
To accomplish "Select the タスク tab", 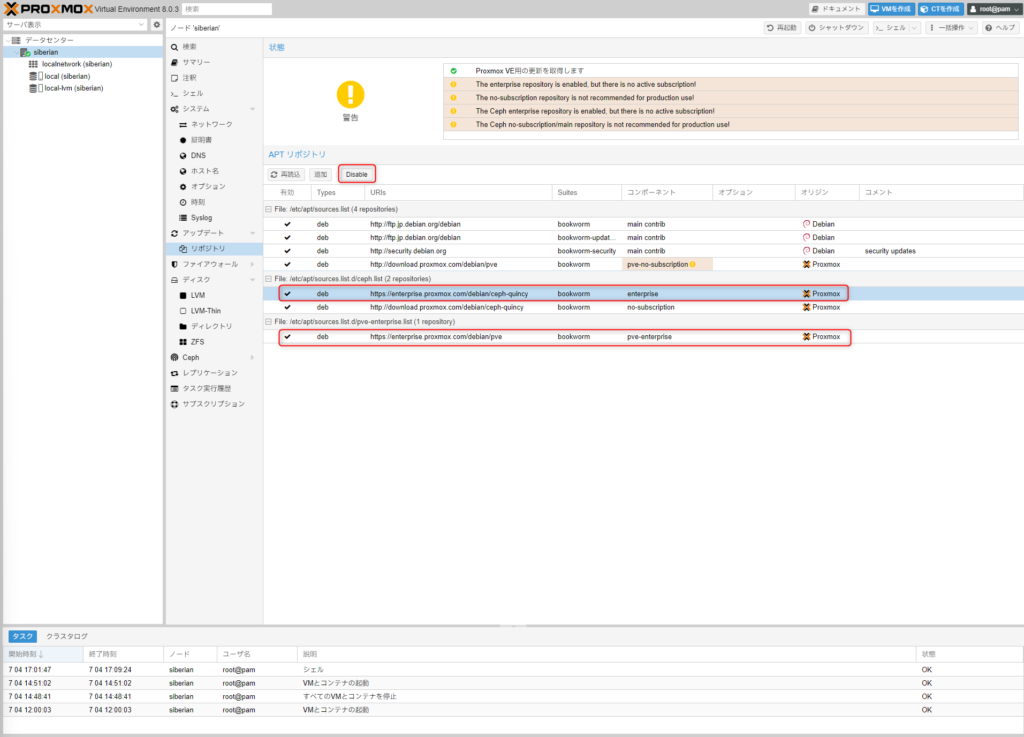I will pyautogui.click(x=22, y=636).
